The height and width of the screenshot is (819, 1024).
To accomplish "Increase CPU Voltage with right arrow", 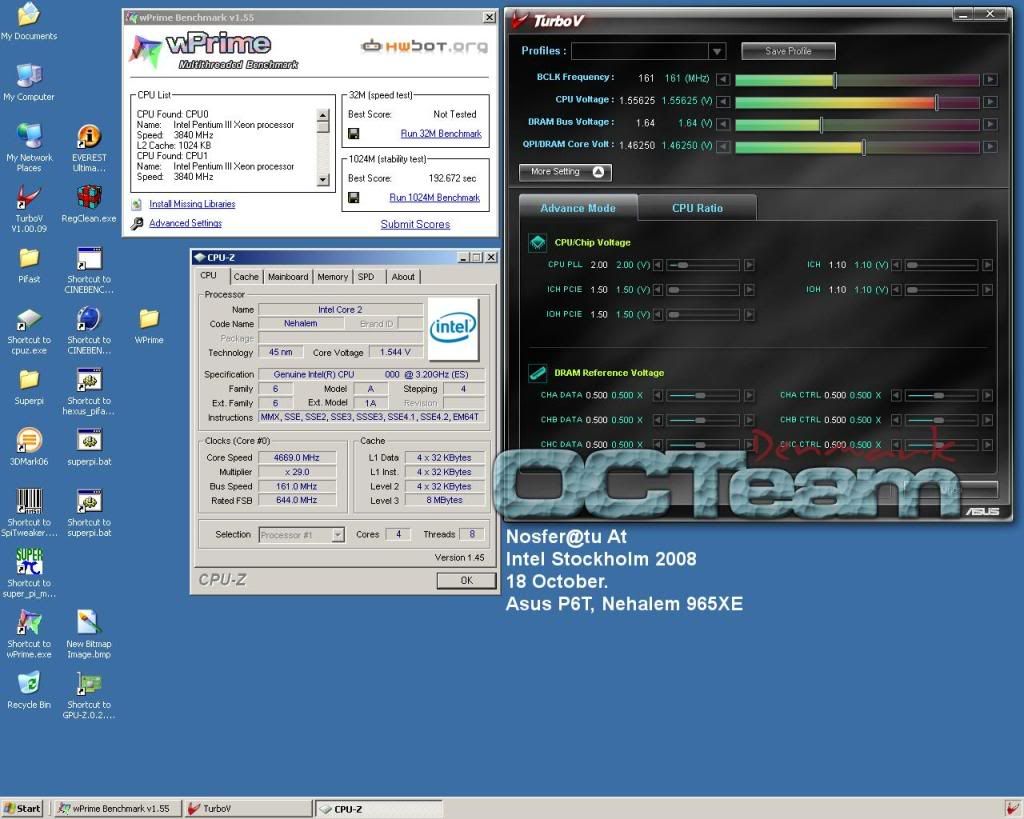I will click(991, 102).
